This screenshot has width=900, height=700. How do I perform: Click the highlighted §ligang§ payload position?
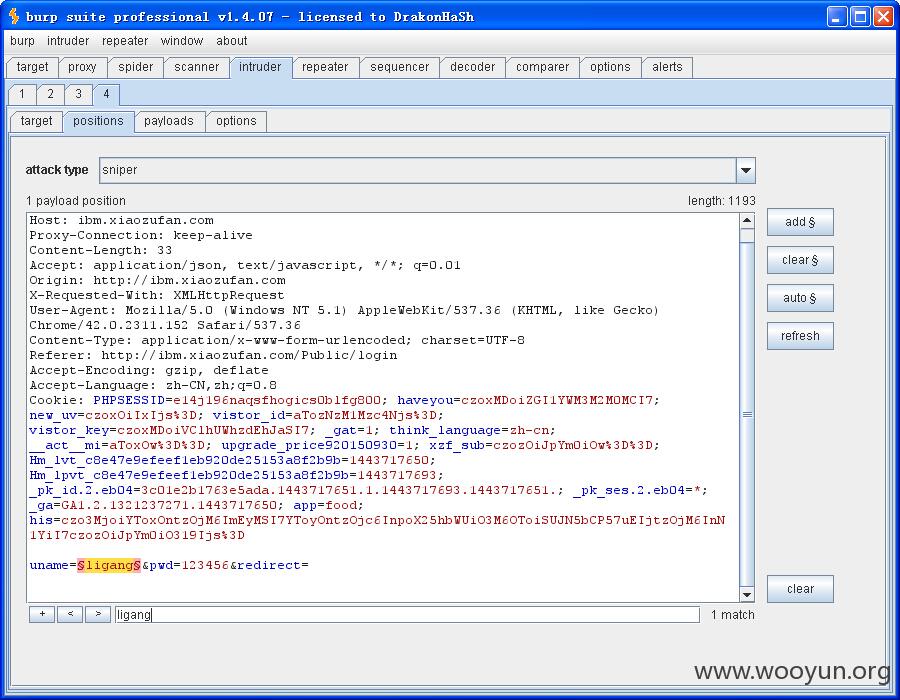click(109, 565)
